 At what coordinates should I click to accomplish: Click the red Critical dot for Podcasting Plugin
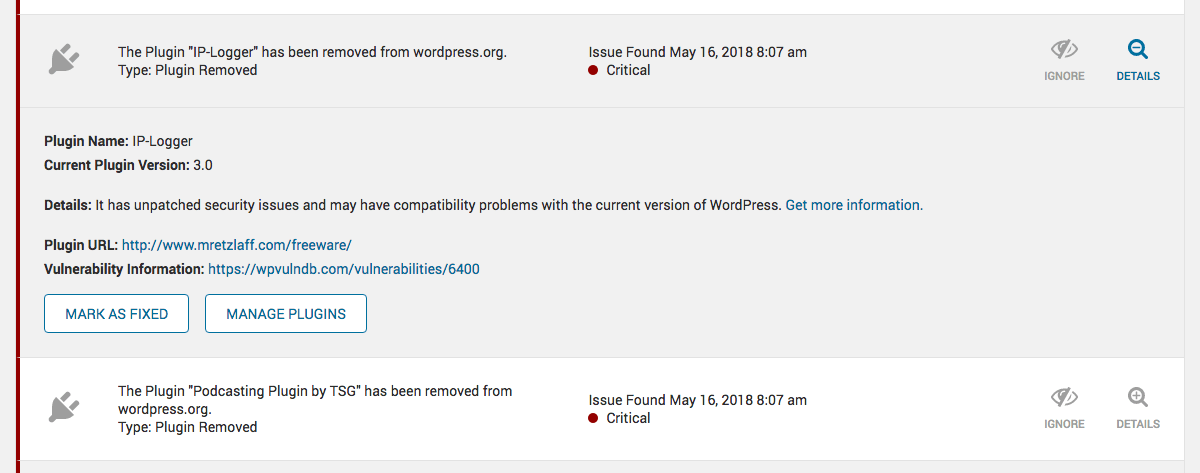point(593,419)
